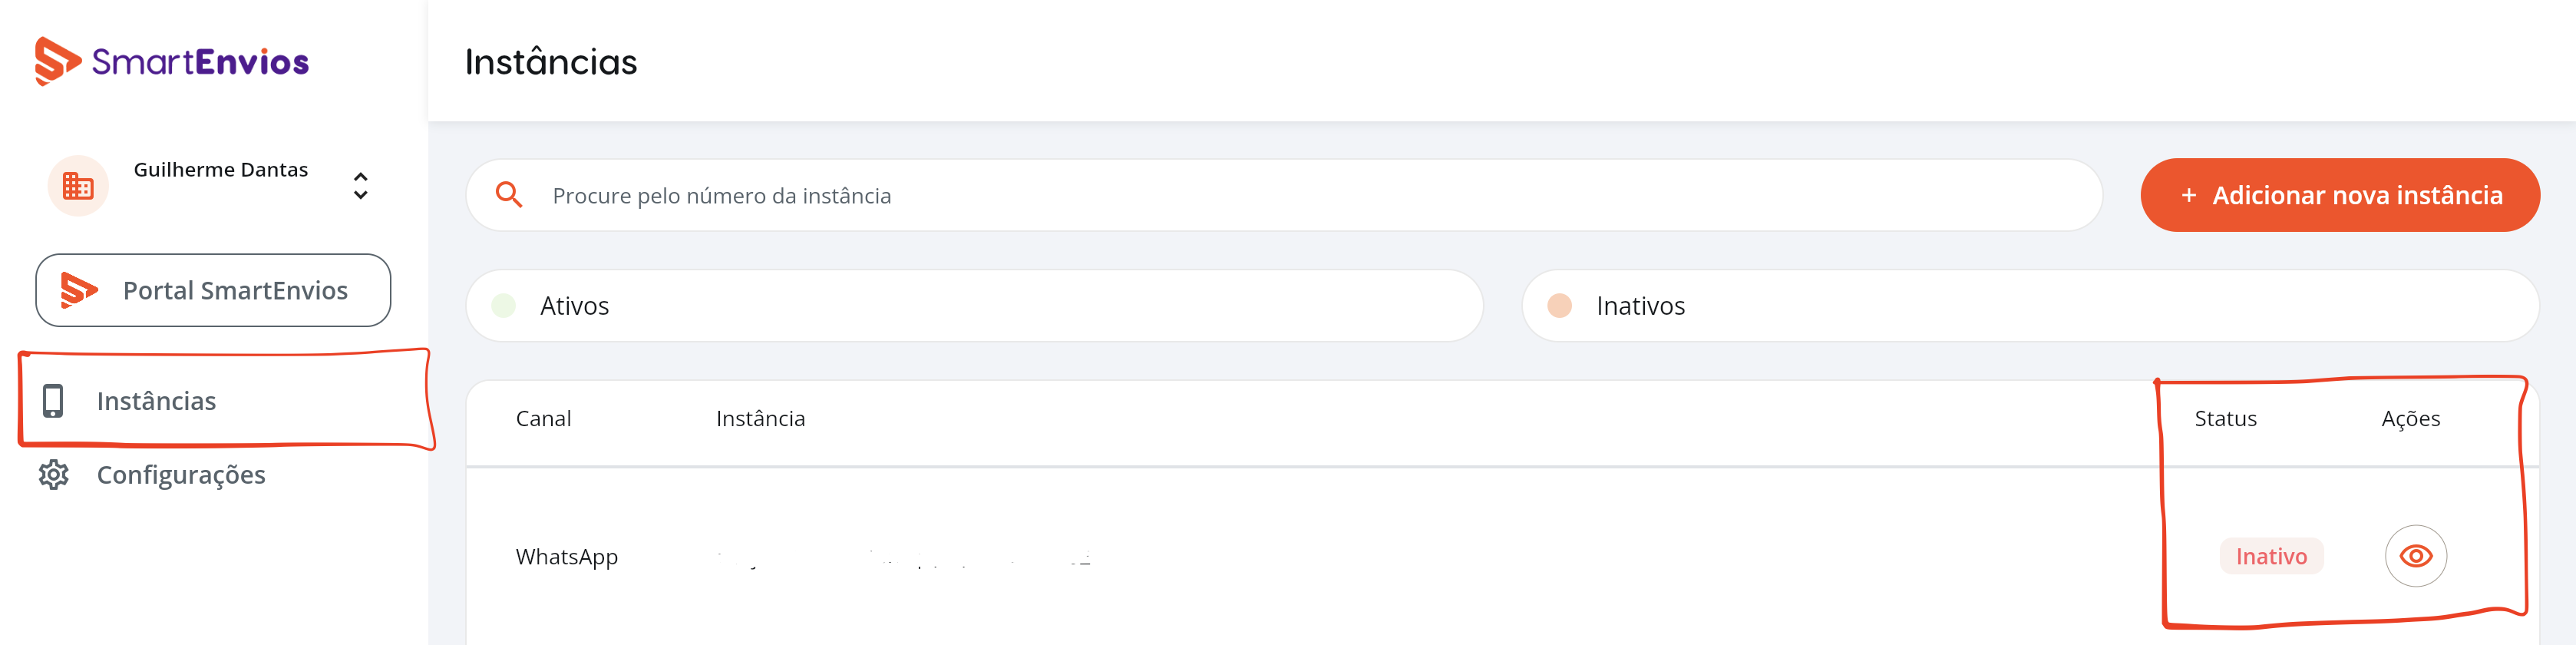Click Adicionar nova instância button
Viewport: 2576px width, 645px height.
[2340, 195]
